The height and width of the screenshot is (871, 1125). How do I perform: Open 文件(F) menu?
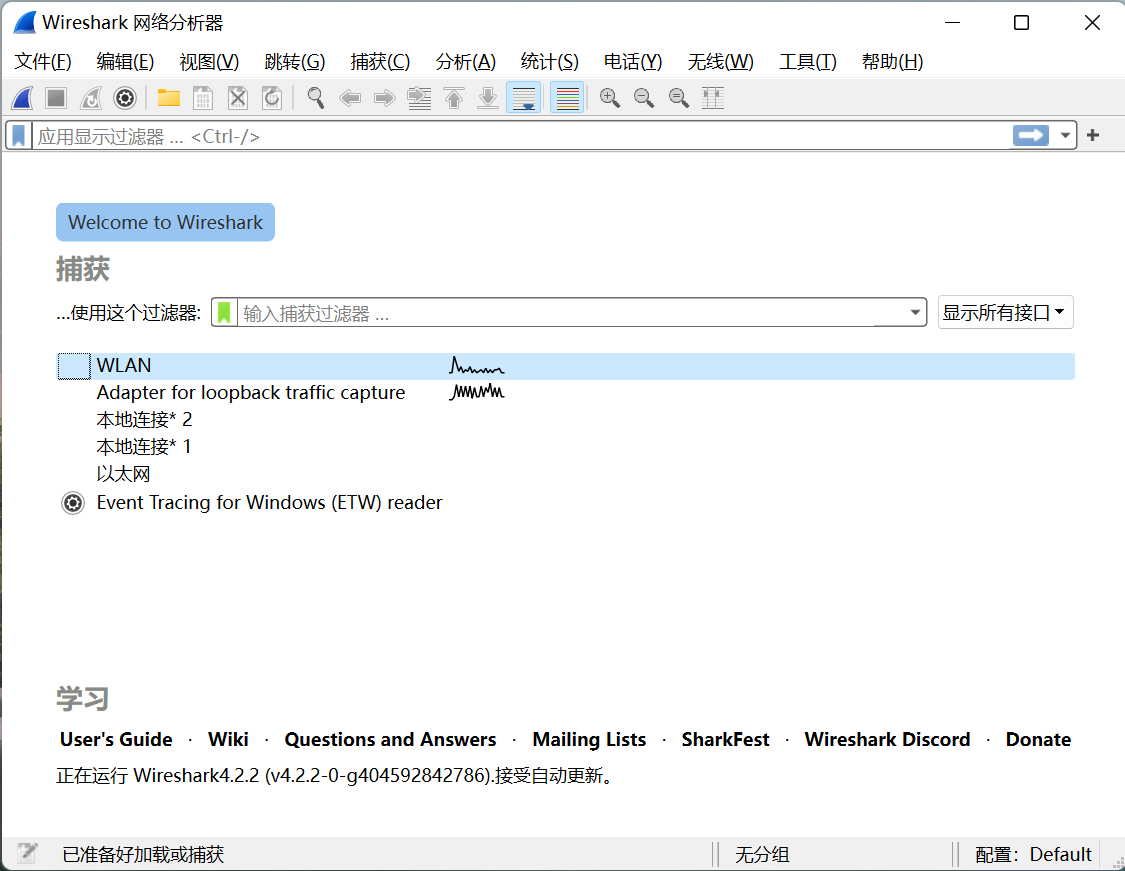[43, 62]
